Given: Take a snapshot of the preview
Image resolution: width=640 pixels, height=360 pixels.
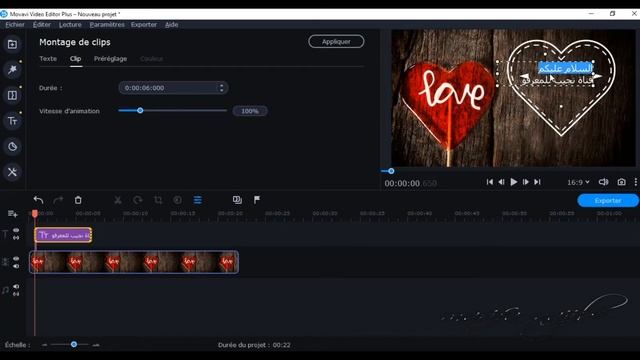Looking at the screenshot, I should [621, 182].
